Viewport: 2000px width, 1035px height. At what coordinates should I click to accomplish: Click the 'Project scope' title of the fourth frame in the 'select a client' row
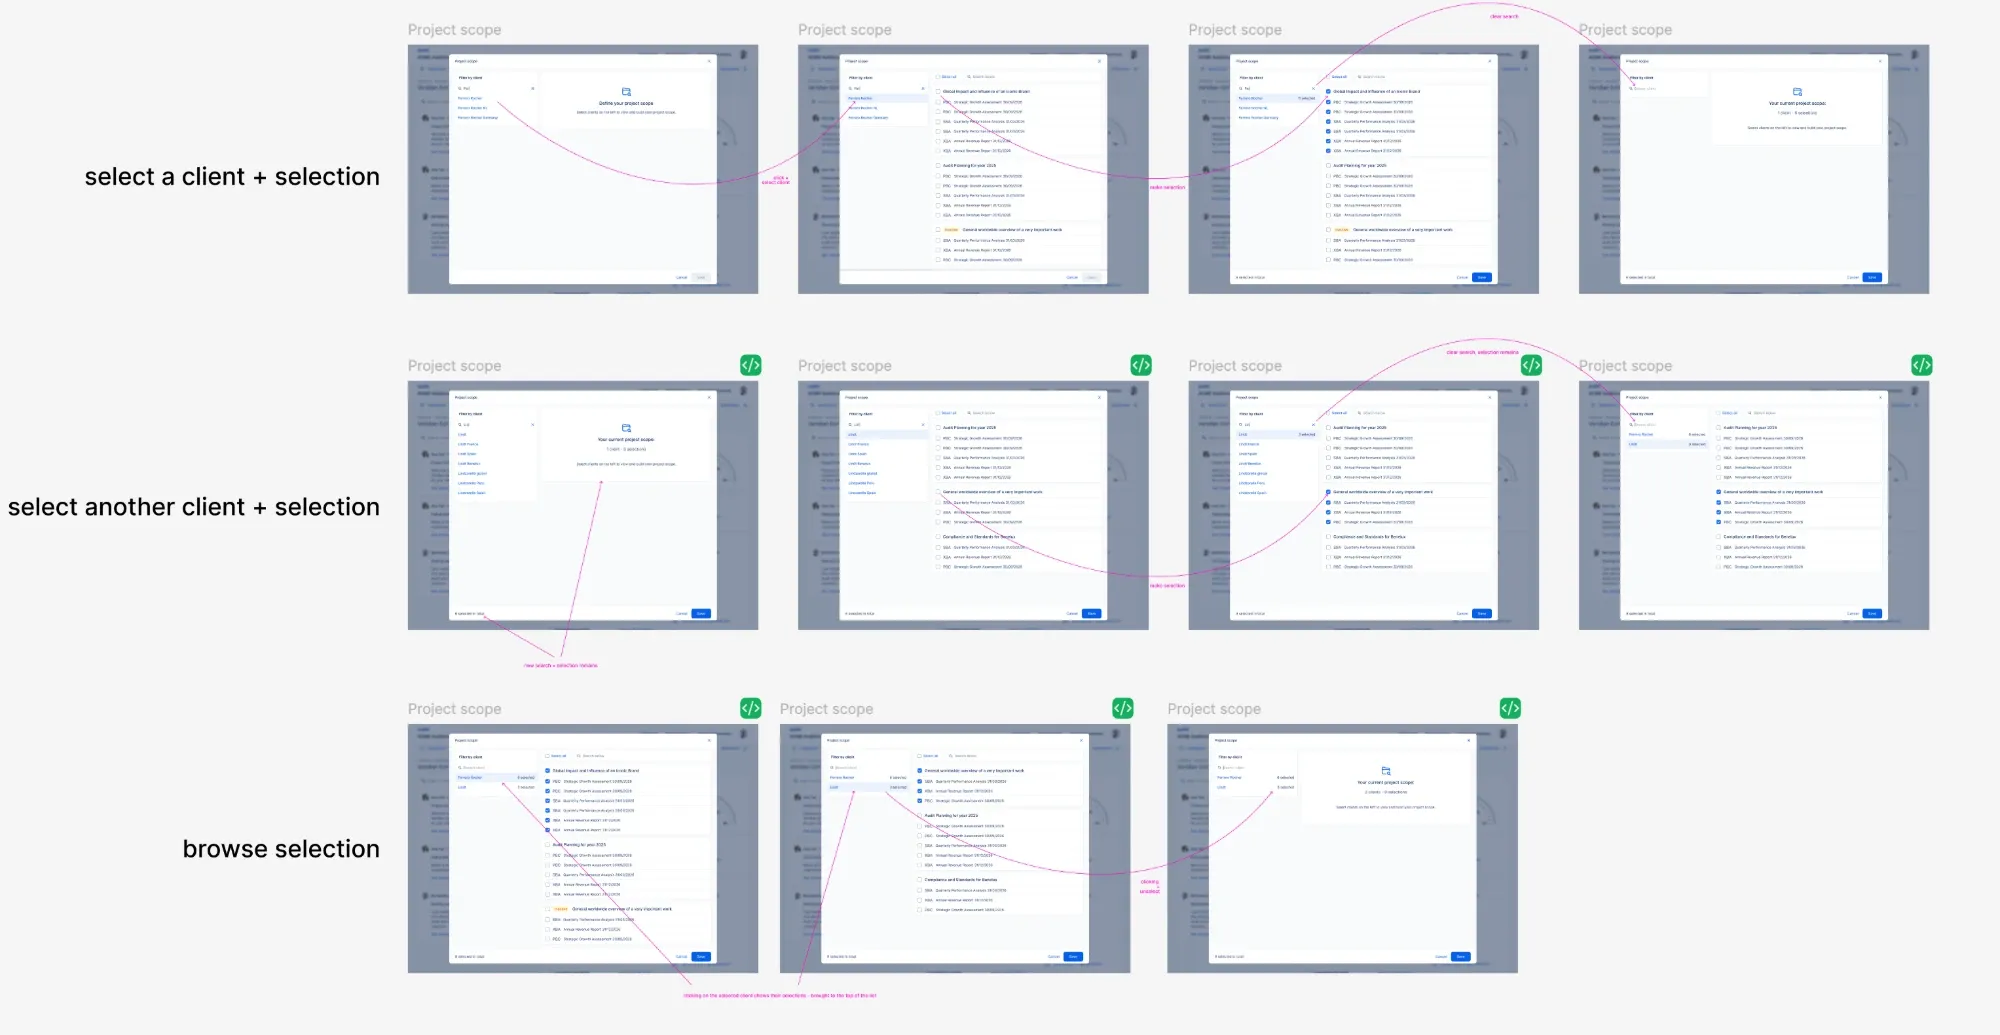click(x=1625, y=30)
